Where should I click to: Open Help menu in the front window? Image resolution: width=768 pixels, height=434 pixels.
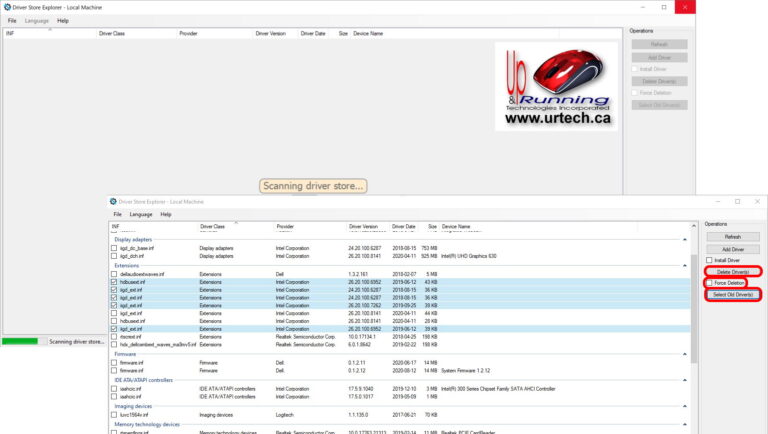[166, 215]
